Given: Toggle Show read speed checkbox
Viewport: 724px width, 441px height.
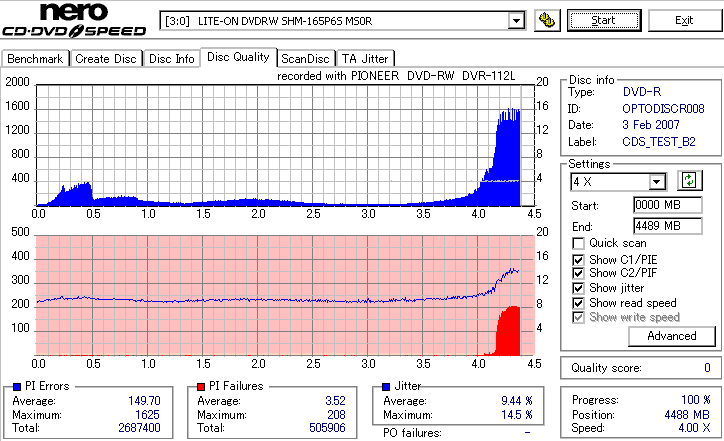Looking at the screenshot, I should (578, 303).
